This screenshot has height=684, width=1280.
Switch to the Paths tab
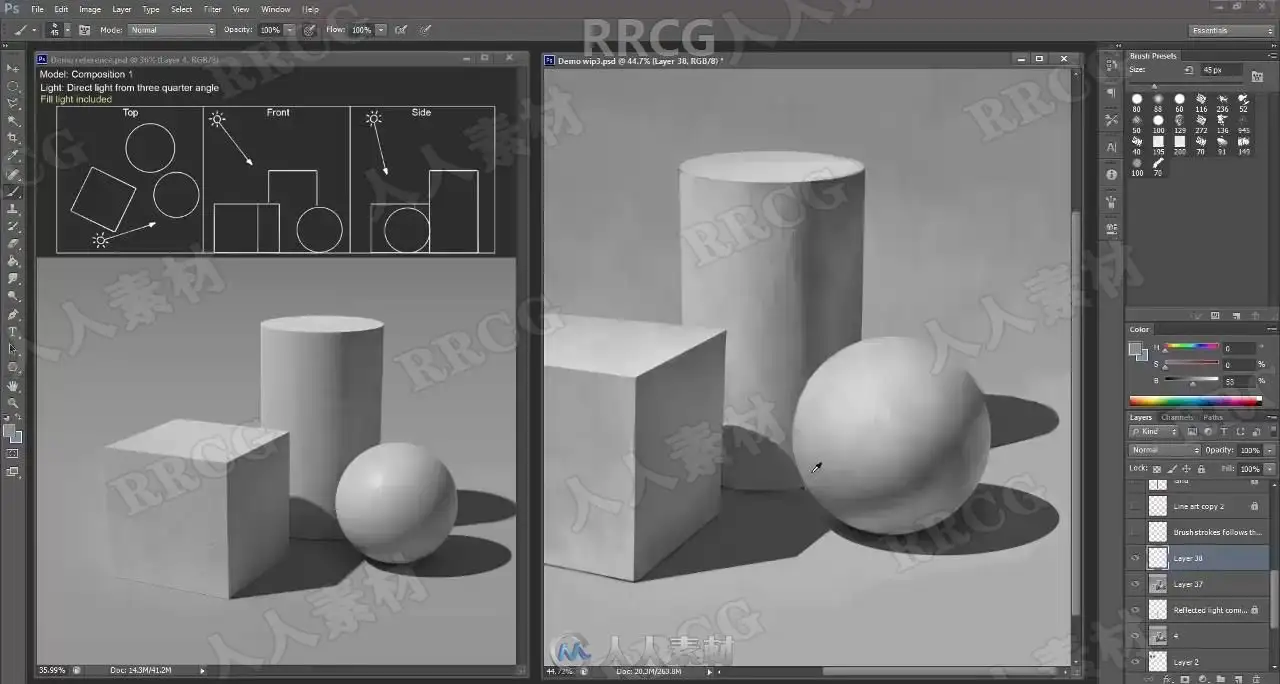tap(1213, 417)
